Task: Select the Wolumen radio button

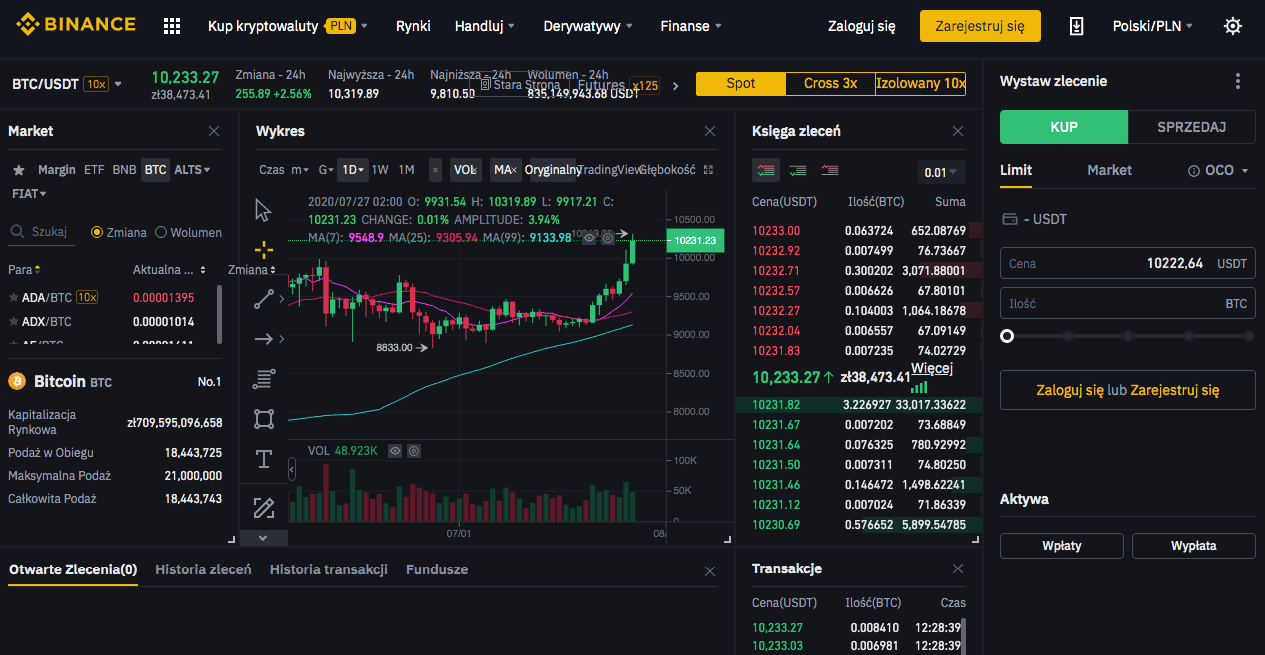Action: click(161, 232)
